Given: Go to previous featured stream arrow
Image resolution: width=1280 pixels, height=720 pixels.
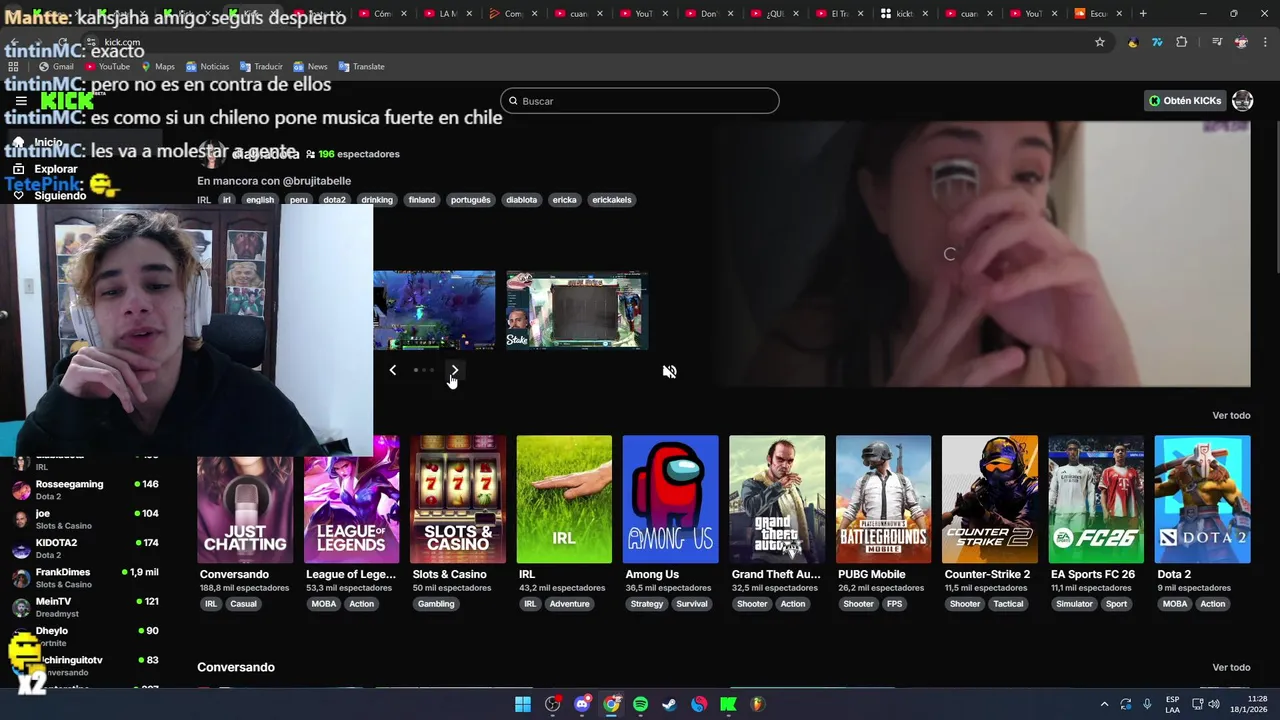Looking at the screenshot, I should pyautogui.click(x=392, y=370).
